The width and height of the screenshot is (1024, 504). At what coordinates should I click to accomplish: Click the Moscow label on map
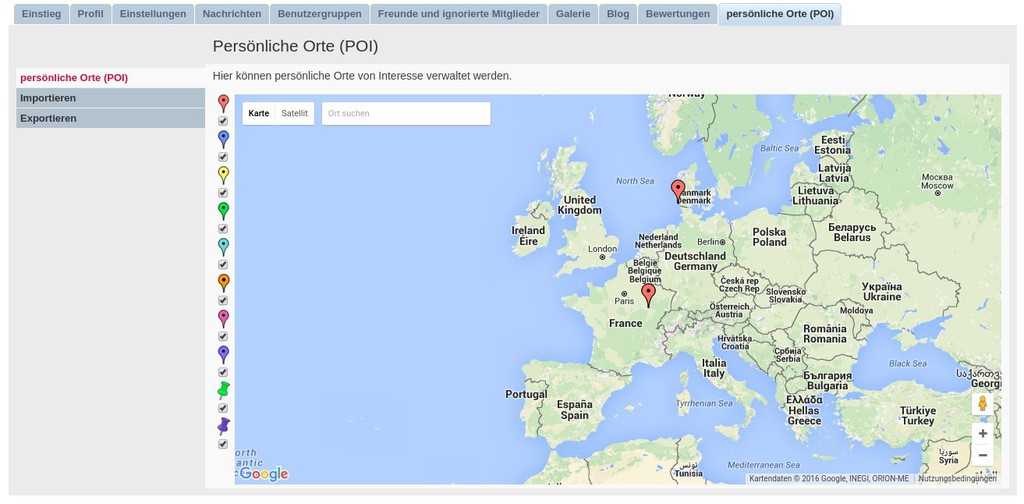[937, 181]
